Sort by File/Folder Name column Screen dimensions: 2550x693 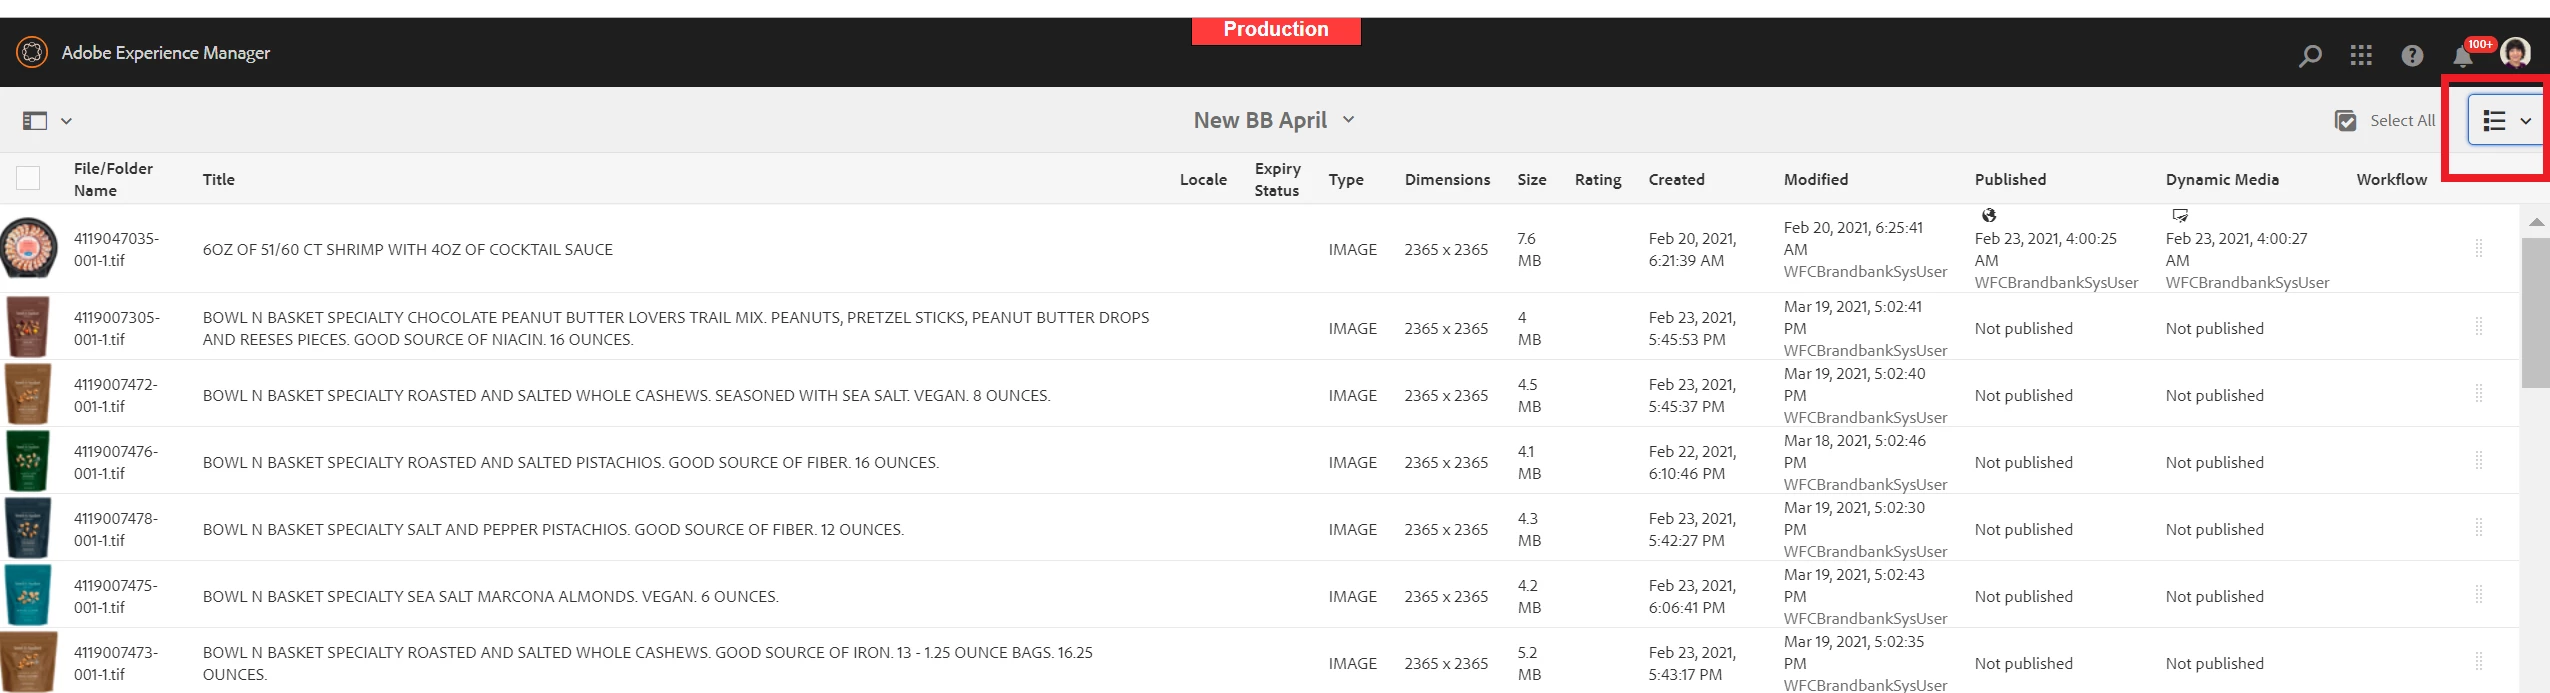(x=113, y=179)
